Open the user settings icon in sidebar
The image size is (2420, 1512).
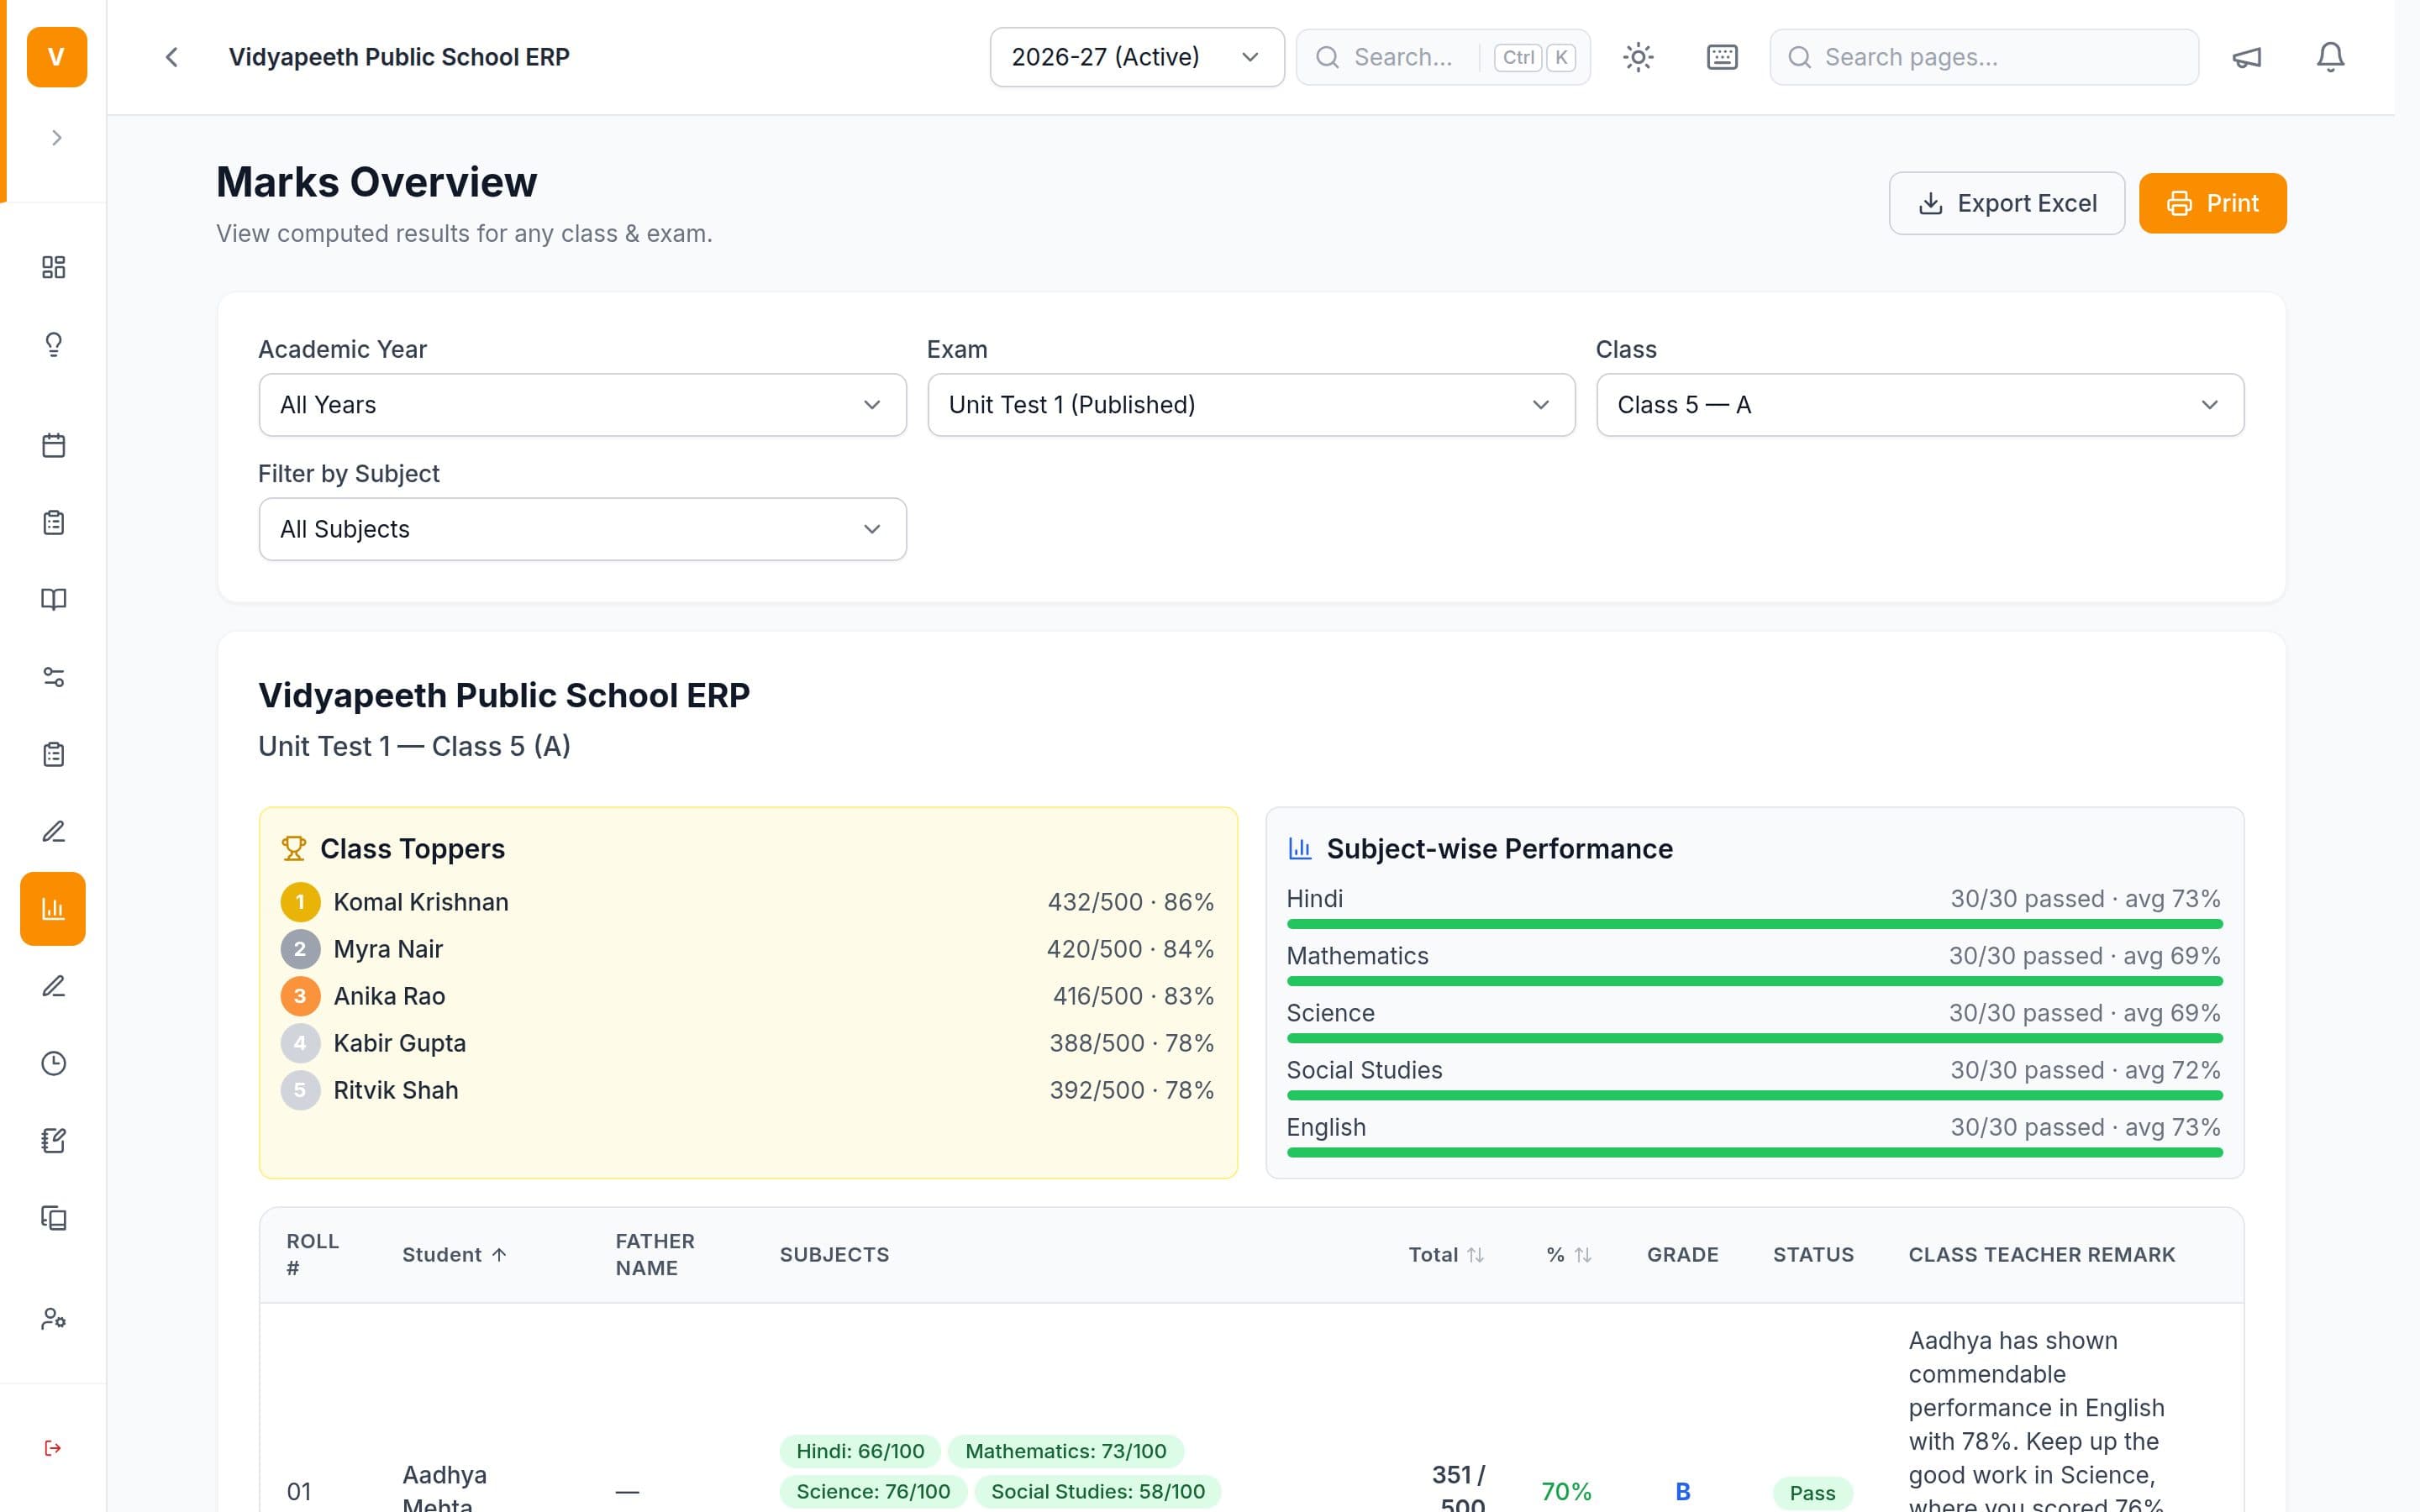tap(54, 1319)
